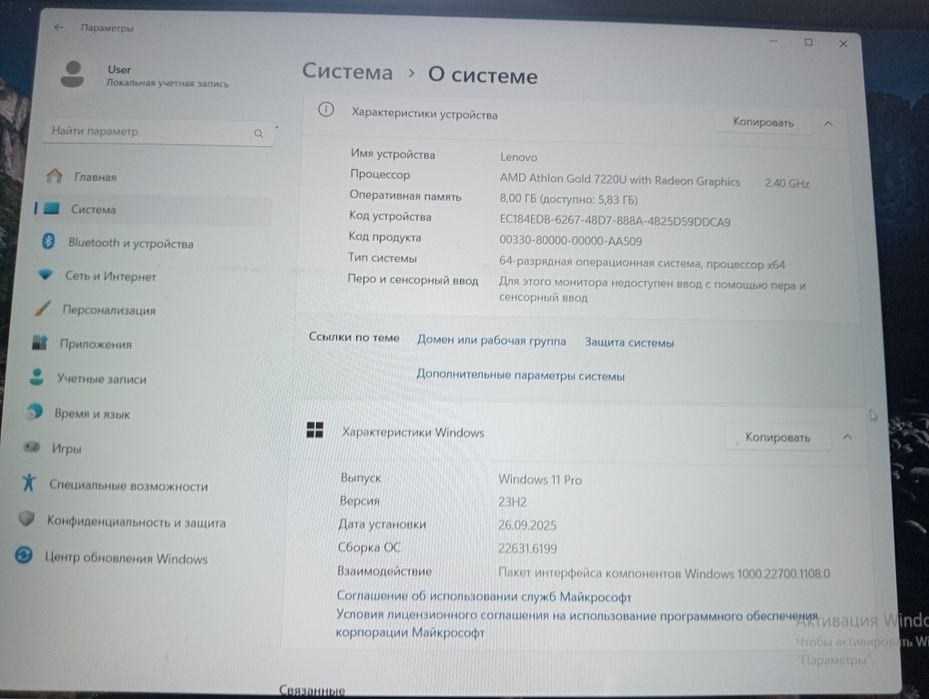Click the 8,00 ГБ memory value
The image size is (929, 699).
(568, 199)
